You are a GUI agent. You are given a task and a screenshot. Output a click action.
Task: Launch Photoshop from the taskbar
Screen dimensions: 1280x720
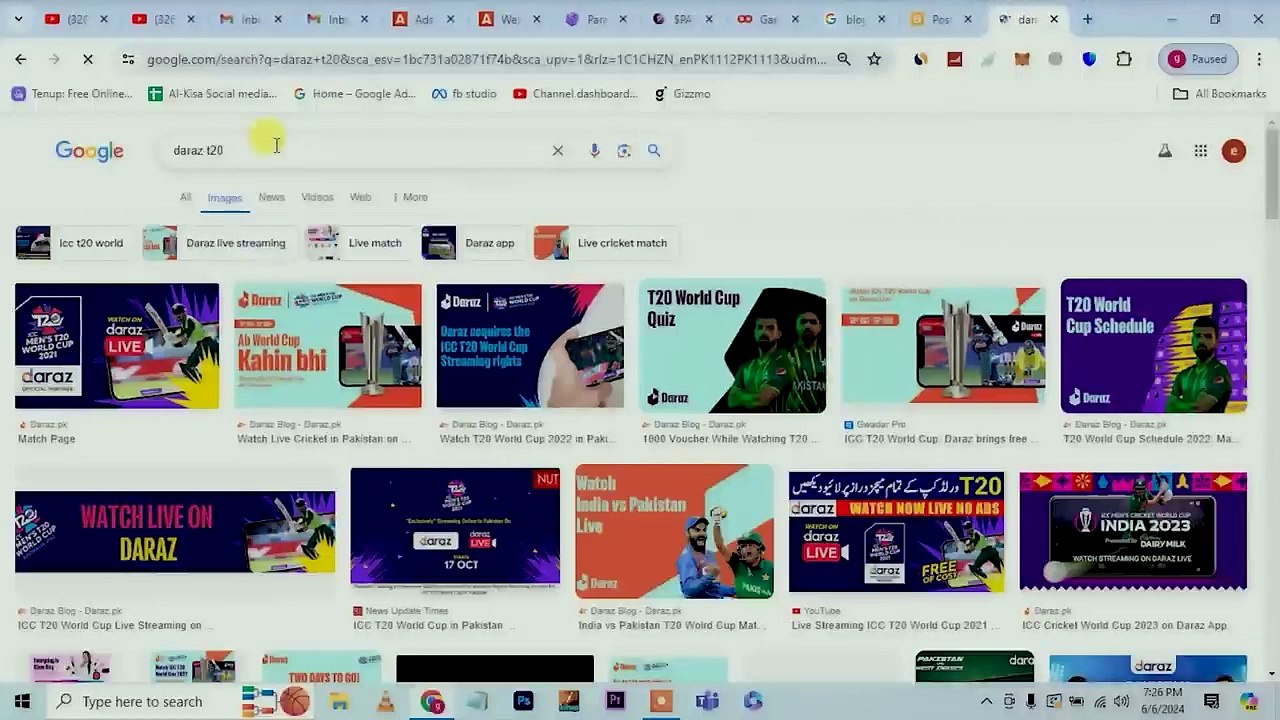[x=523, y=701]
